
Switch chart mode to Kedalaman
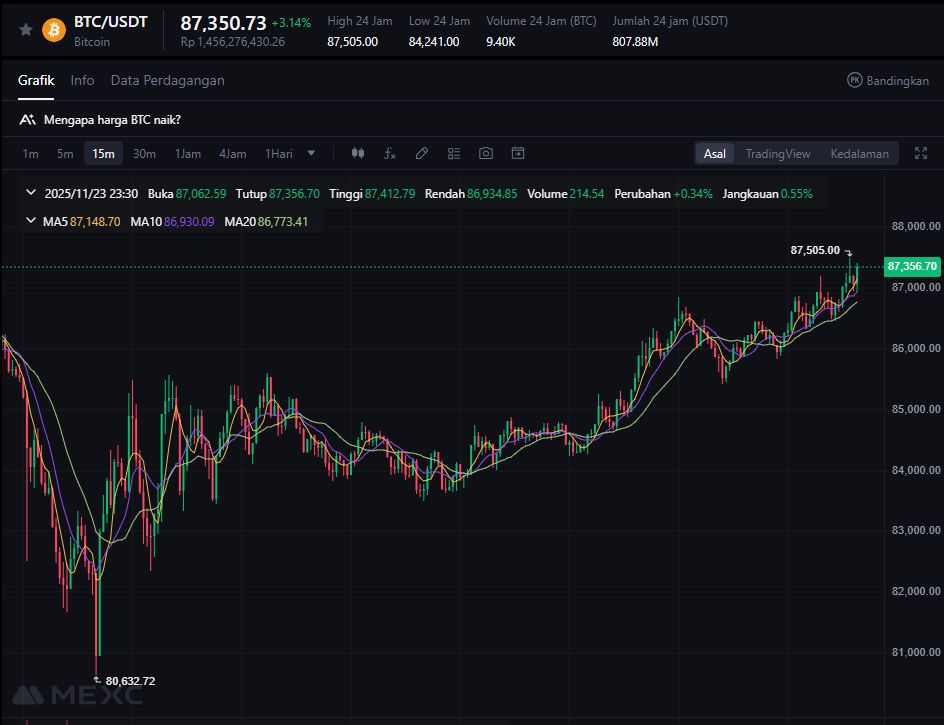(x=859, y=153)
